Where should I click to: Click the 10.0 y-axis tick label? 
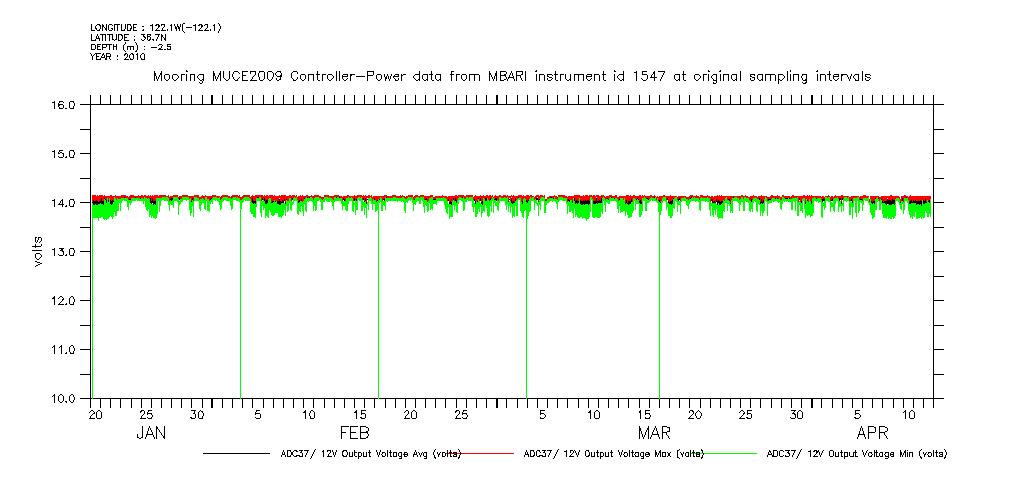65,399
